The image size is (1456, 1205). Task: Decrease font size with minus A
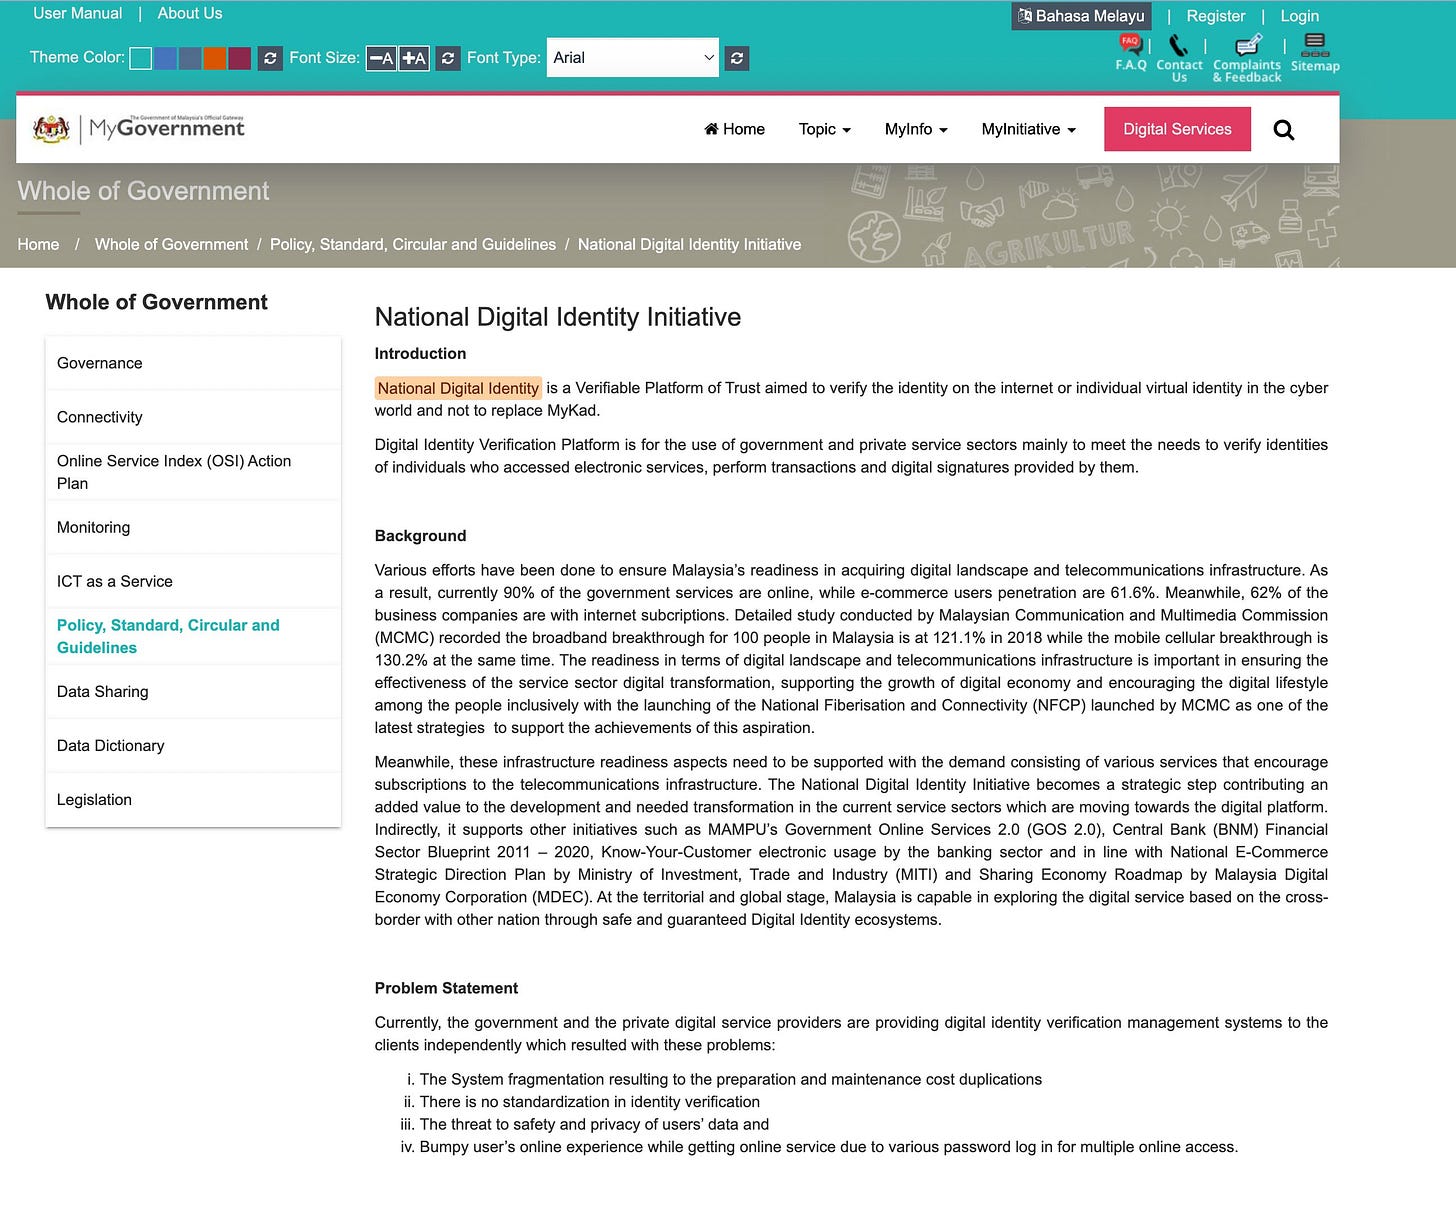pyautogui.click(x=381, y=58)
